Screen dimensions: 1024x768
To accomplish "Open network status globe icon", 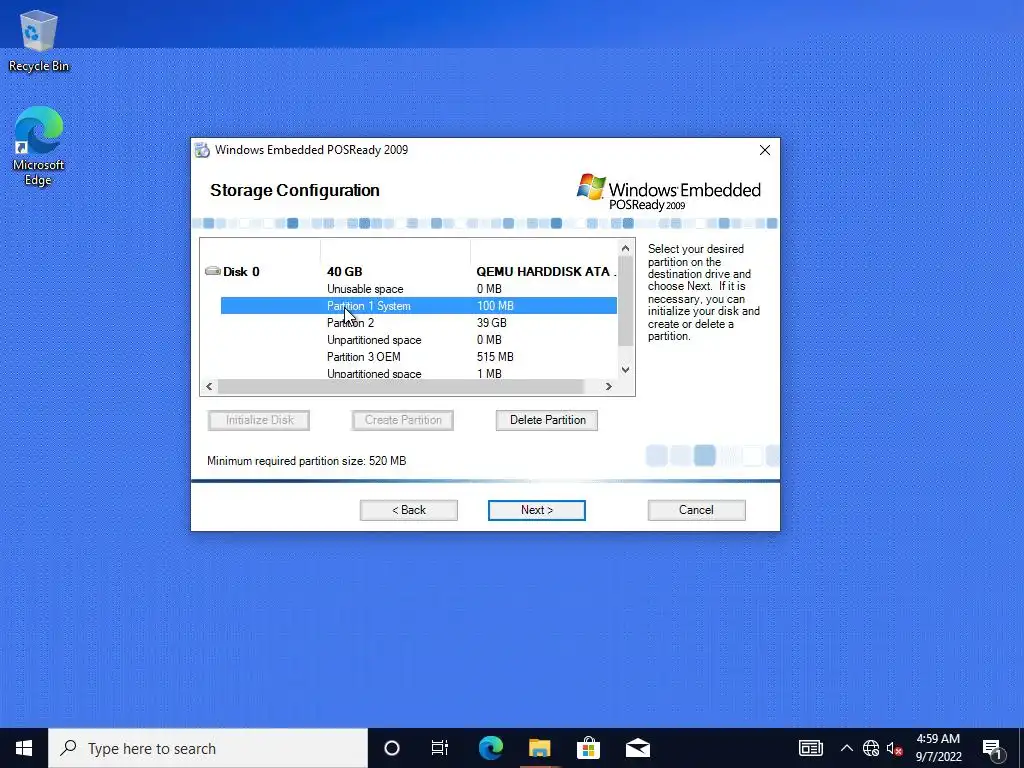I will (x=871, y=748).
